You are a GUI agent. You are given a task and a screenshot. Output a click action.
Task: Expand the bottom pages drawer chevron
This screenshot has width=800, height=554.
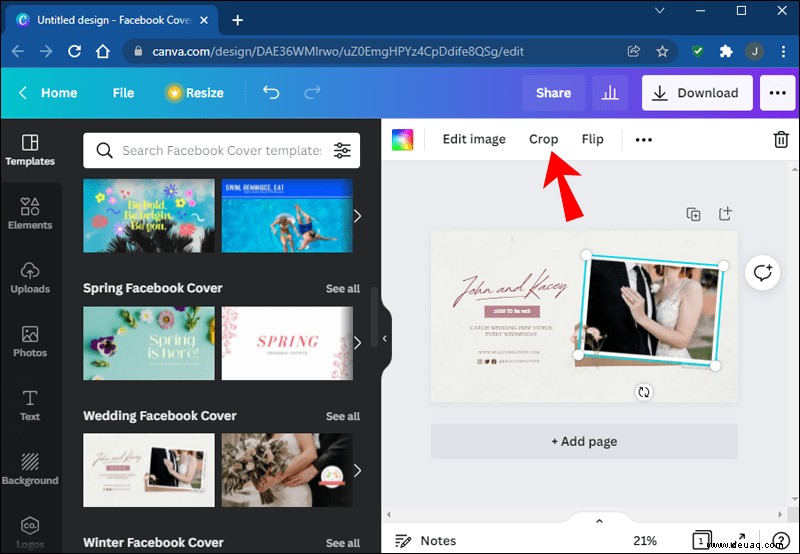pos(599,521)
